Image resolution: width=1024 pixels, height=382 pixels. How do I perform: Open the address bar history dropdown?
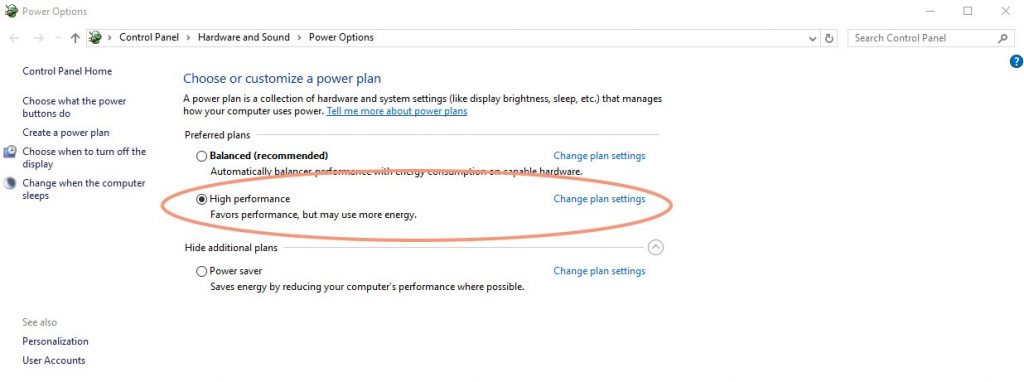[x=812, y=38]
